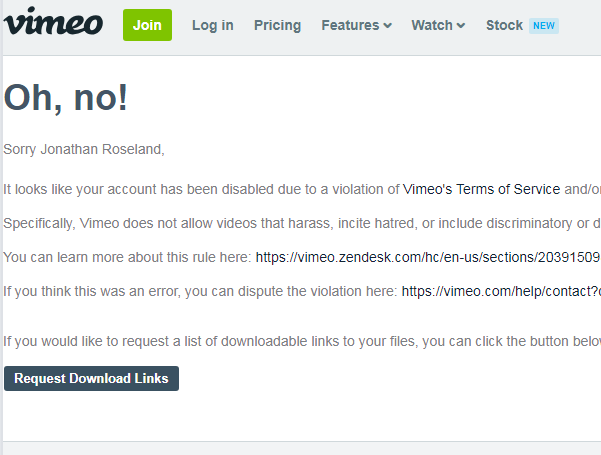Click the line starting 'If you would like to request'
Screen dimensions: 601x455
point(302,341)
